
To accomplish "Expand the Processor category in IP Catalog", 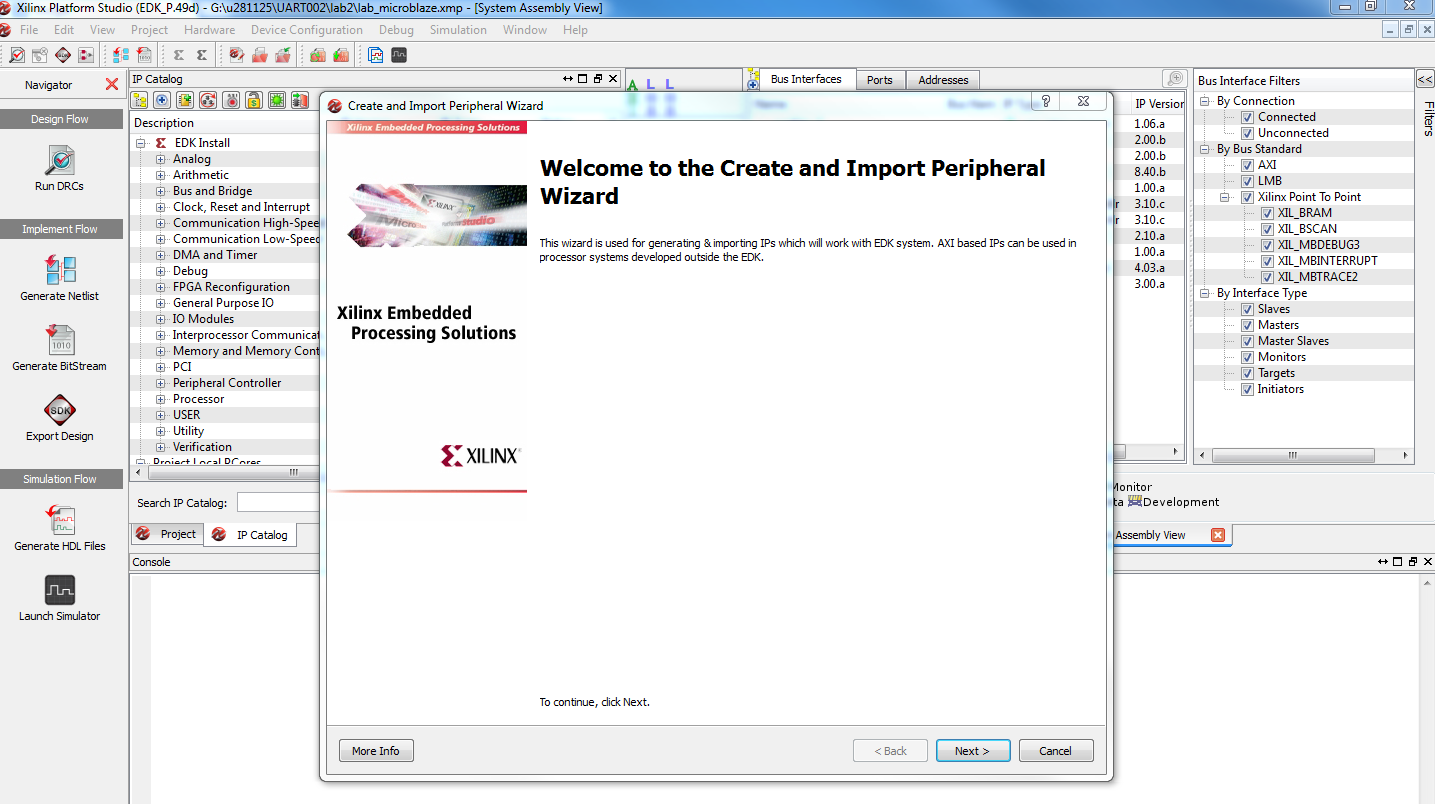I will [x=161, y=399].
